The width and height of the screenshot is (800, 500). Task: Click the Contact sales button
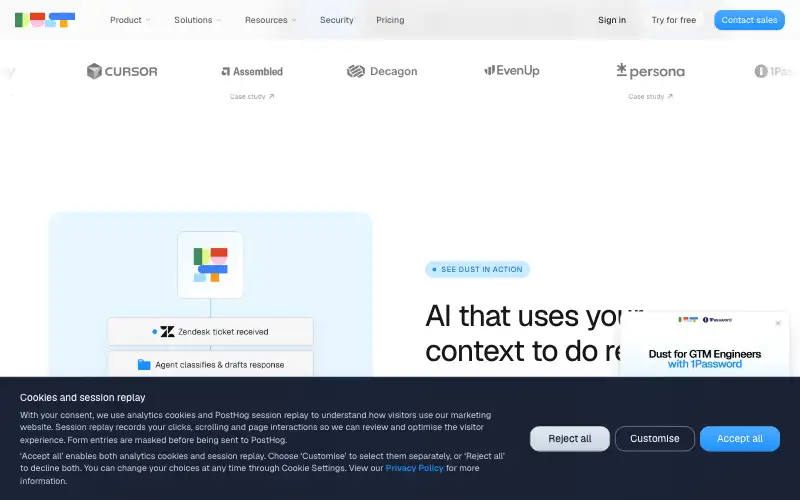coord(749,20)
